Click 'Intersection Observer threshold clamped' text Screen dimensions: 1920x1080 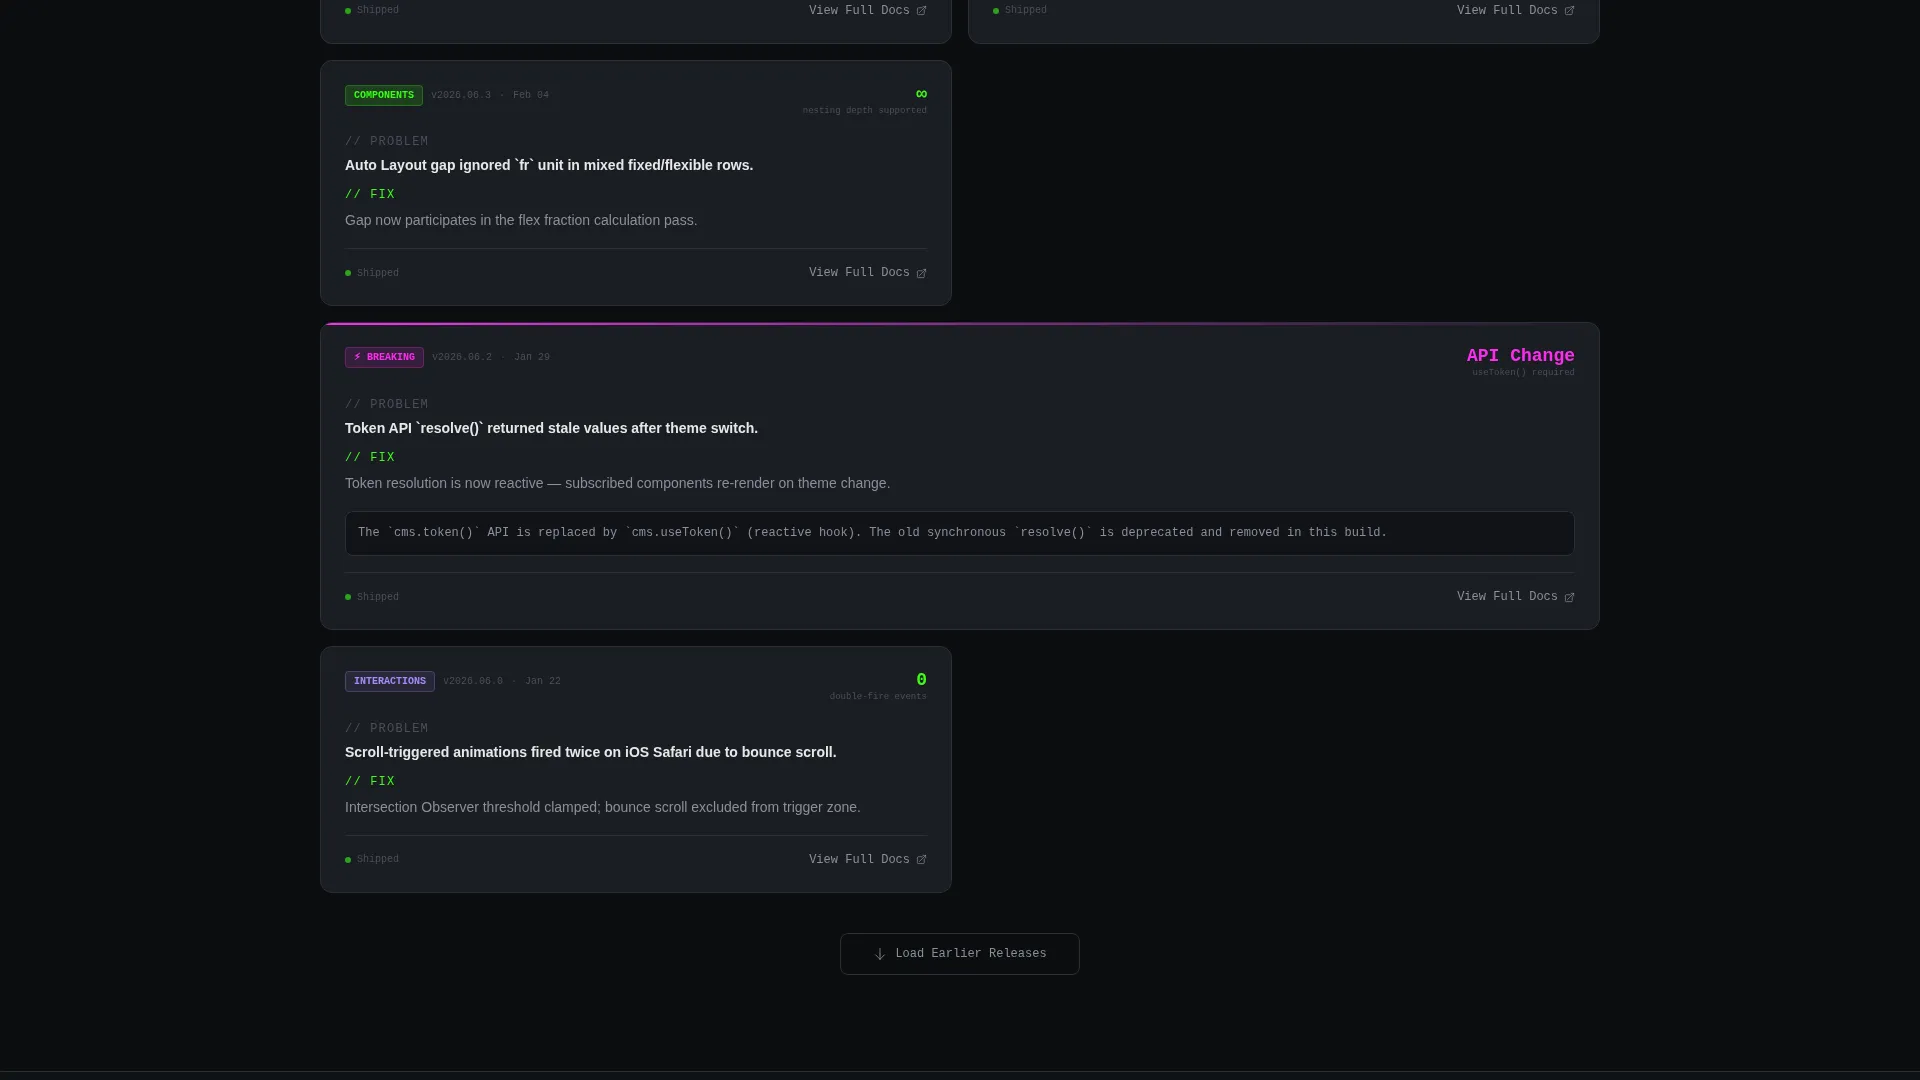point(602,808)
